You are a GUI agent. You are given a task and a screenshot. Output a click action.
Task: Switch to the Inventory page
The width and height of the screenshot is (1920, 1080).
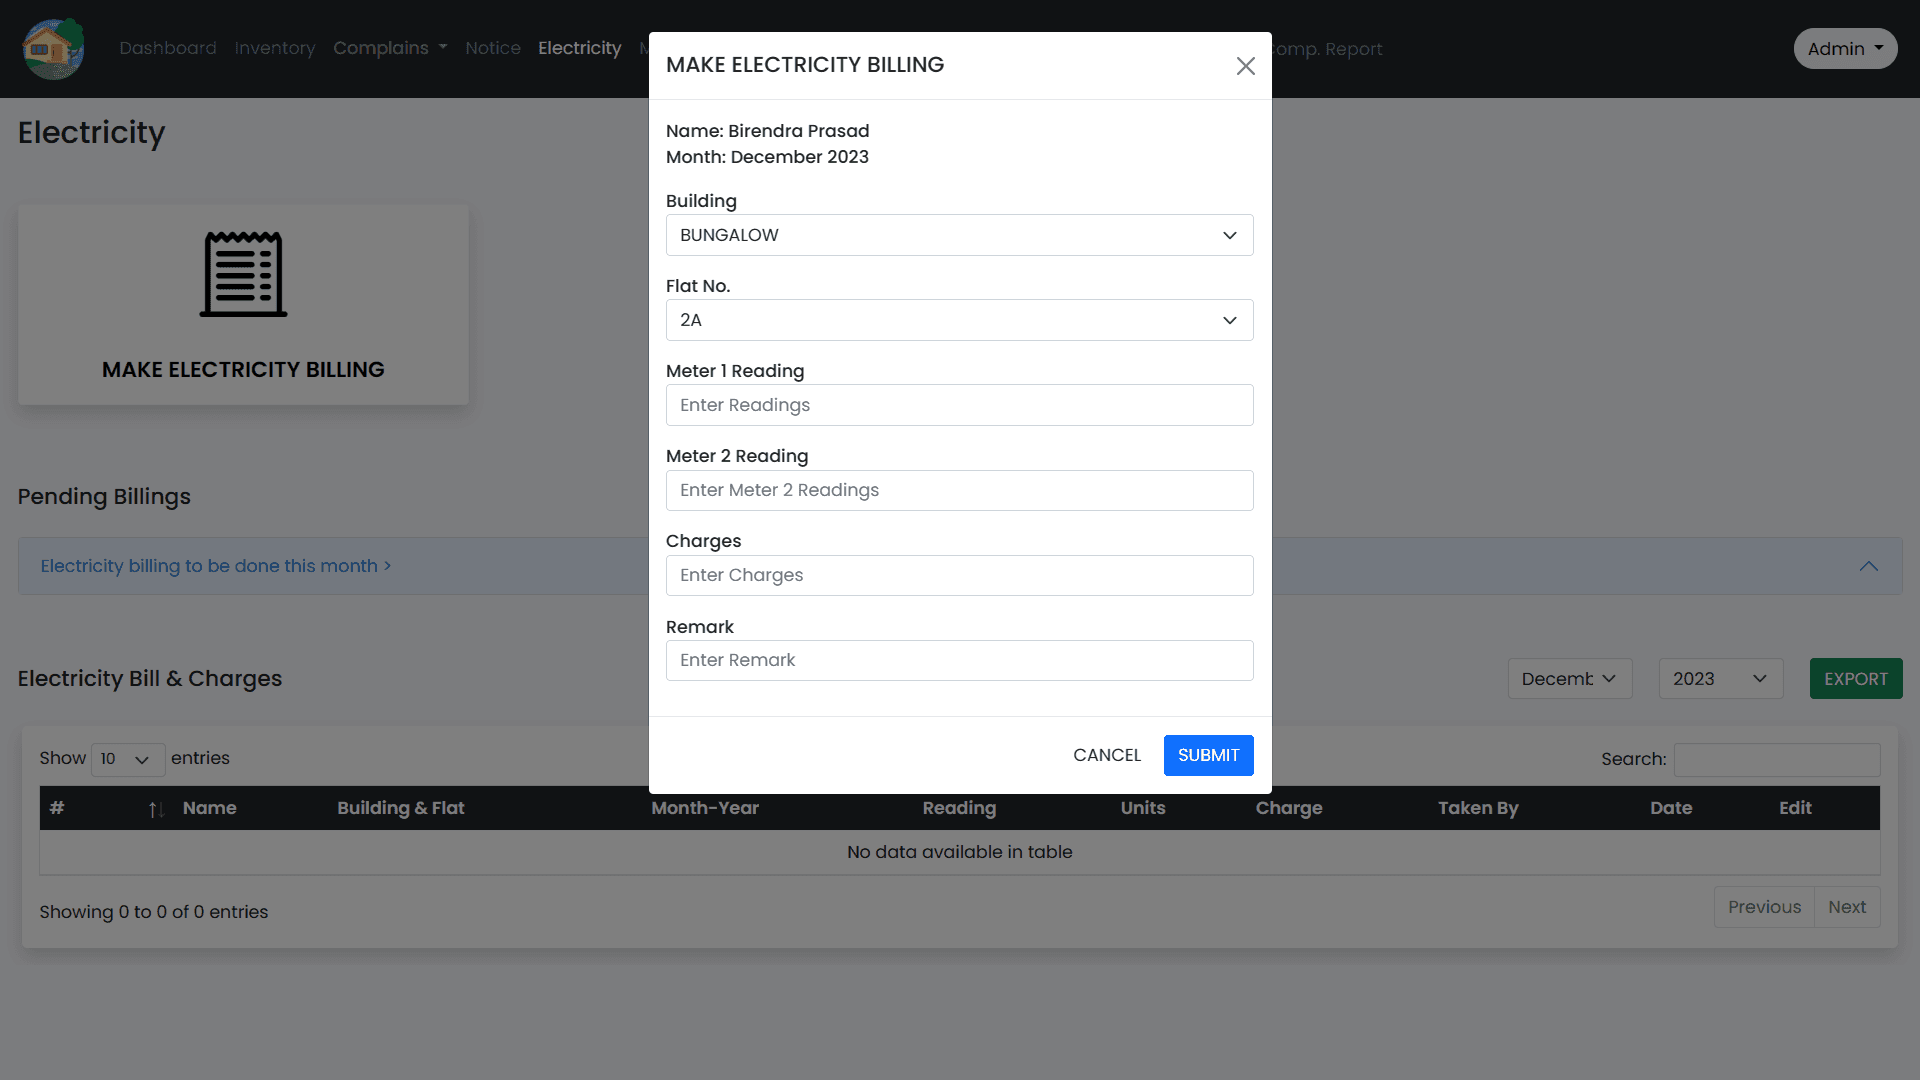274,48
